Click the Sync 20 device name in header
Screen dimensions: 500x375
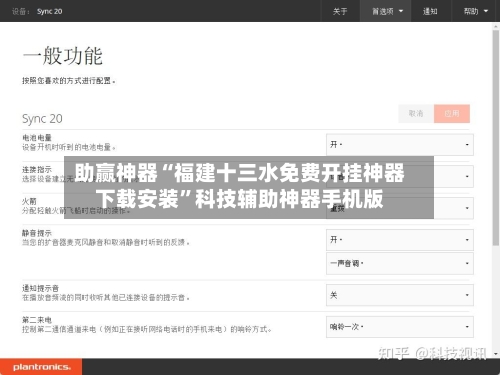50,11
